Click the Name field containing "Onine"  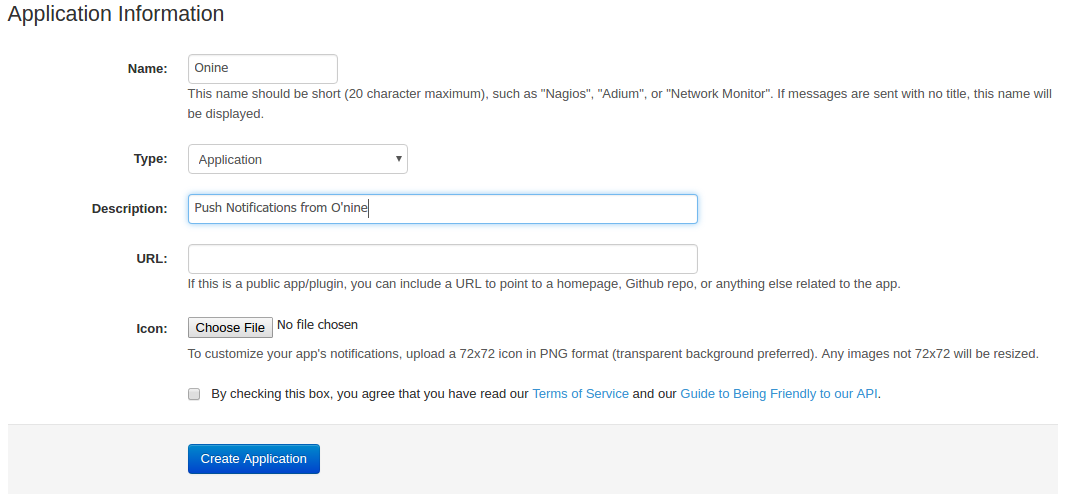point(262,69)
